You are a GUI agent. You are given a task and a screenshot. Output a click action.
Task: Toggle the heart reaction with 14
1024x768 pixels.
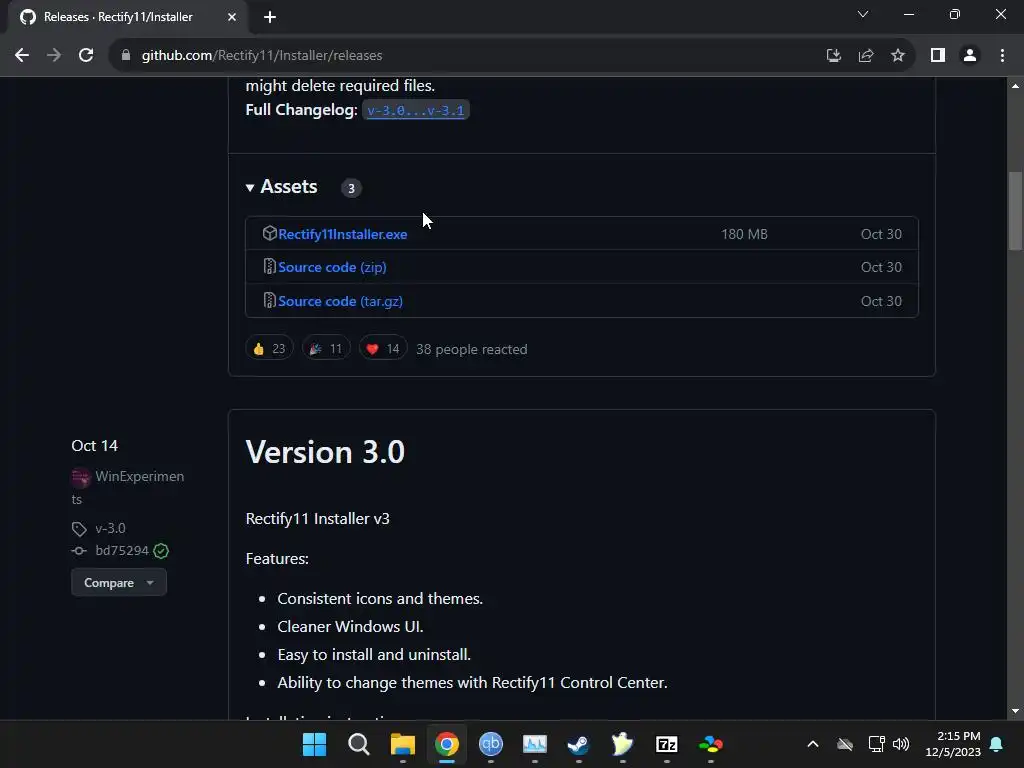tap(383, 348)
